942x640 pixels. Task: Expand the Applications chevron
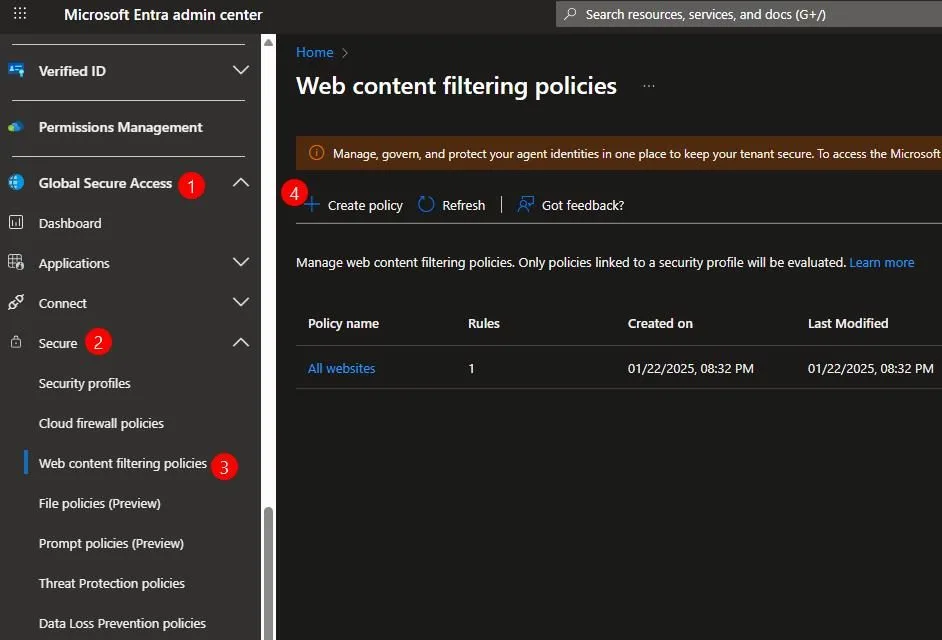(x=241, y=262)
